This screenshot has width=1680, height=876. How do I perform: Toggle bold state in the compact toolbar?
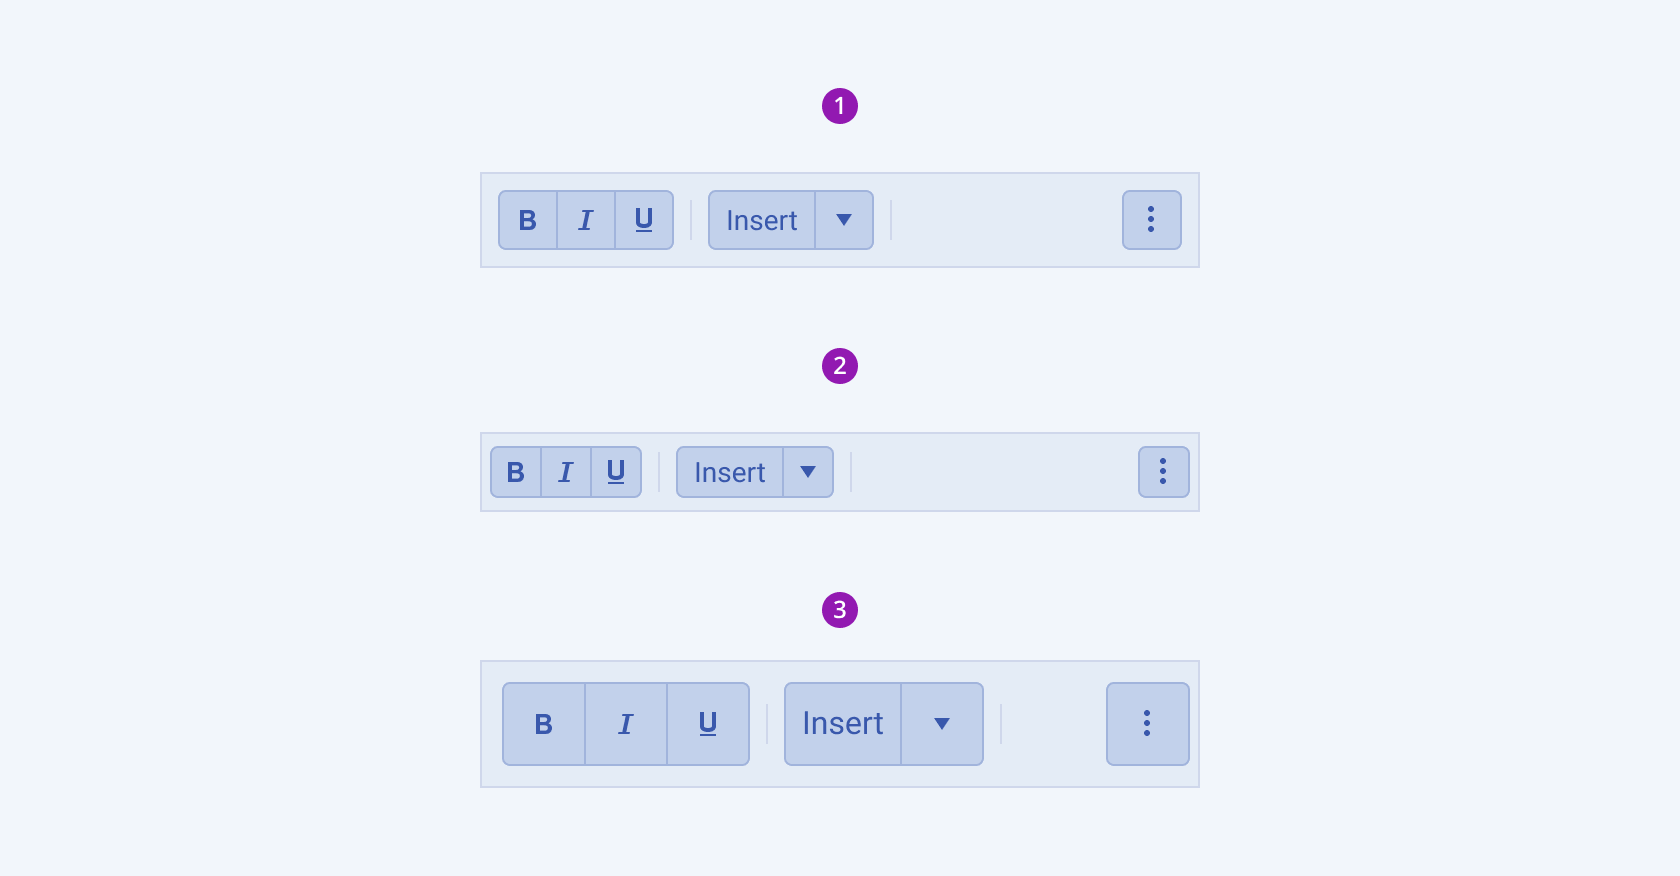pyautogui.click(x=515, y=472)
